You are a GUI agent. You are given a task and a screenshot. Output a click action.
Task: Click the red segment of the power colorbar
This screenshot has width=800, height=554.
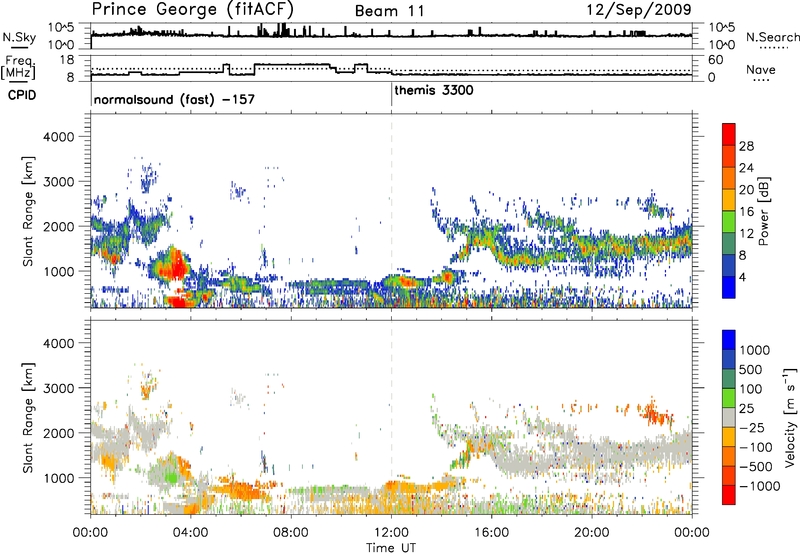pos(729,134)
